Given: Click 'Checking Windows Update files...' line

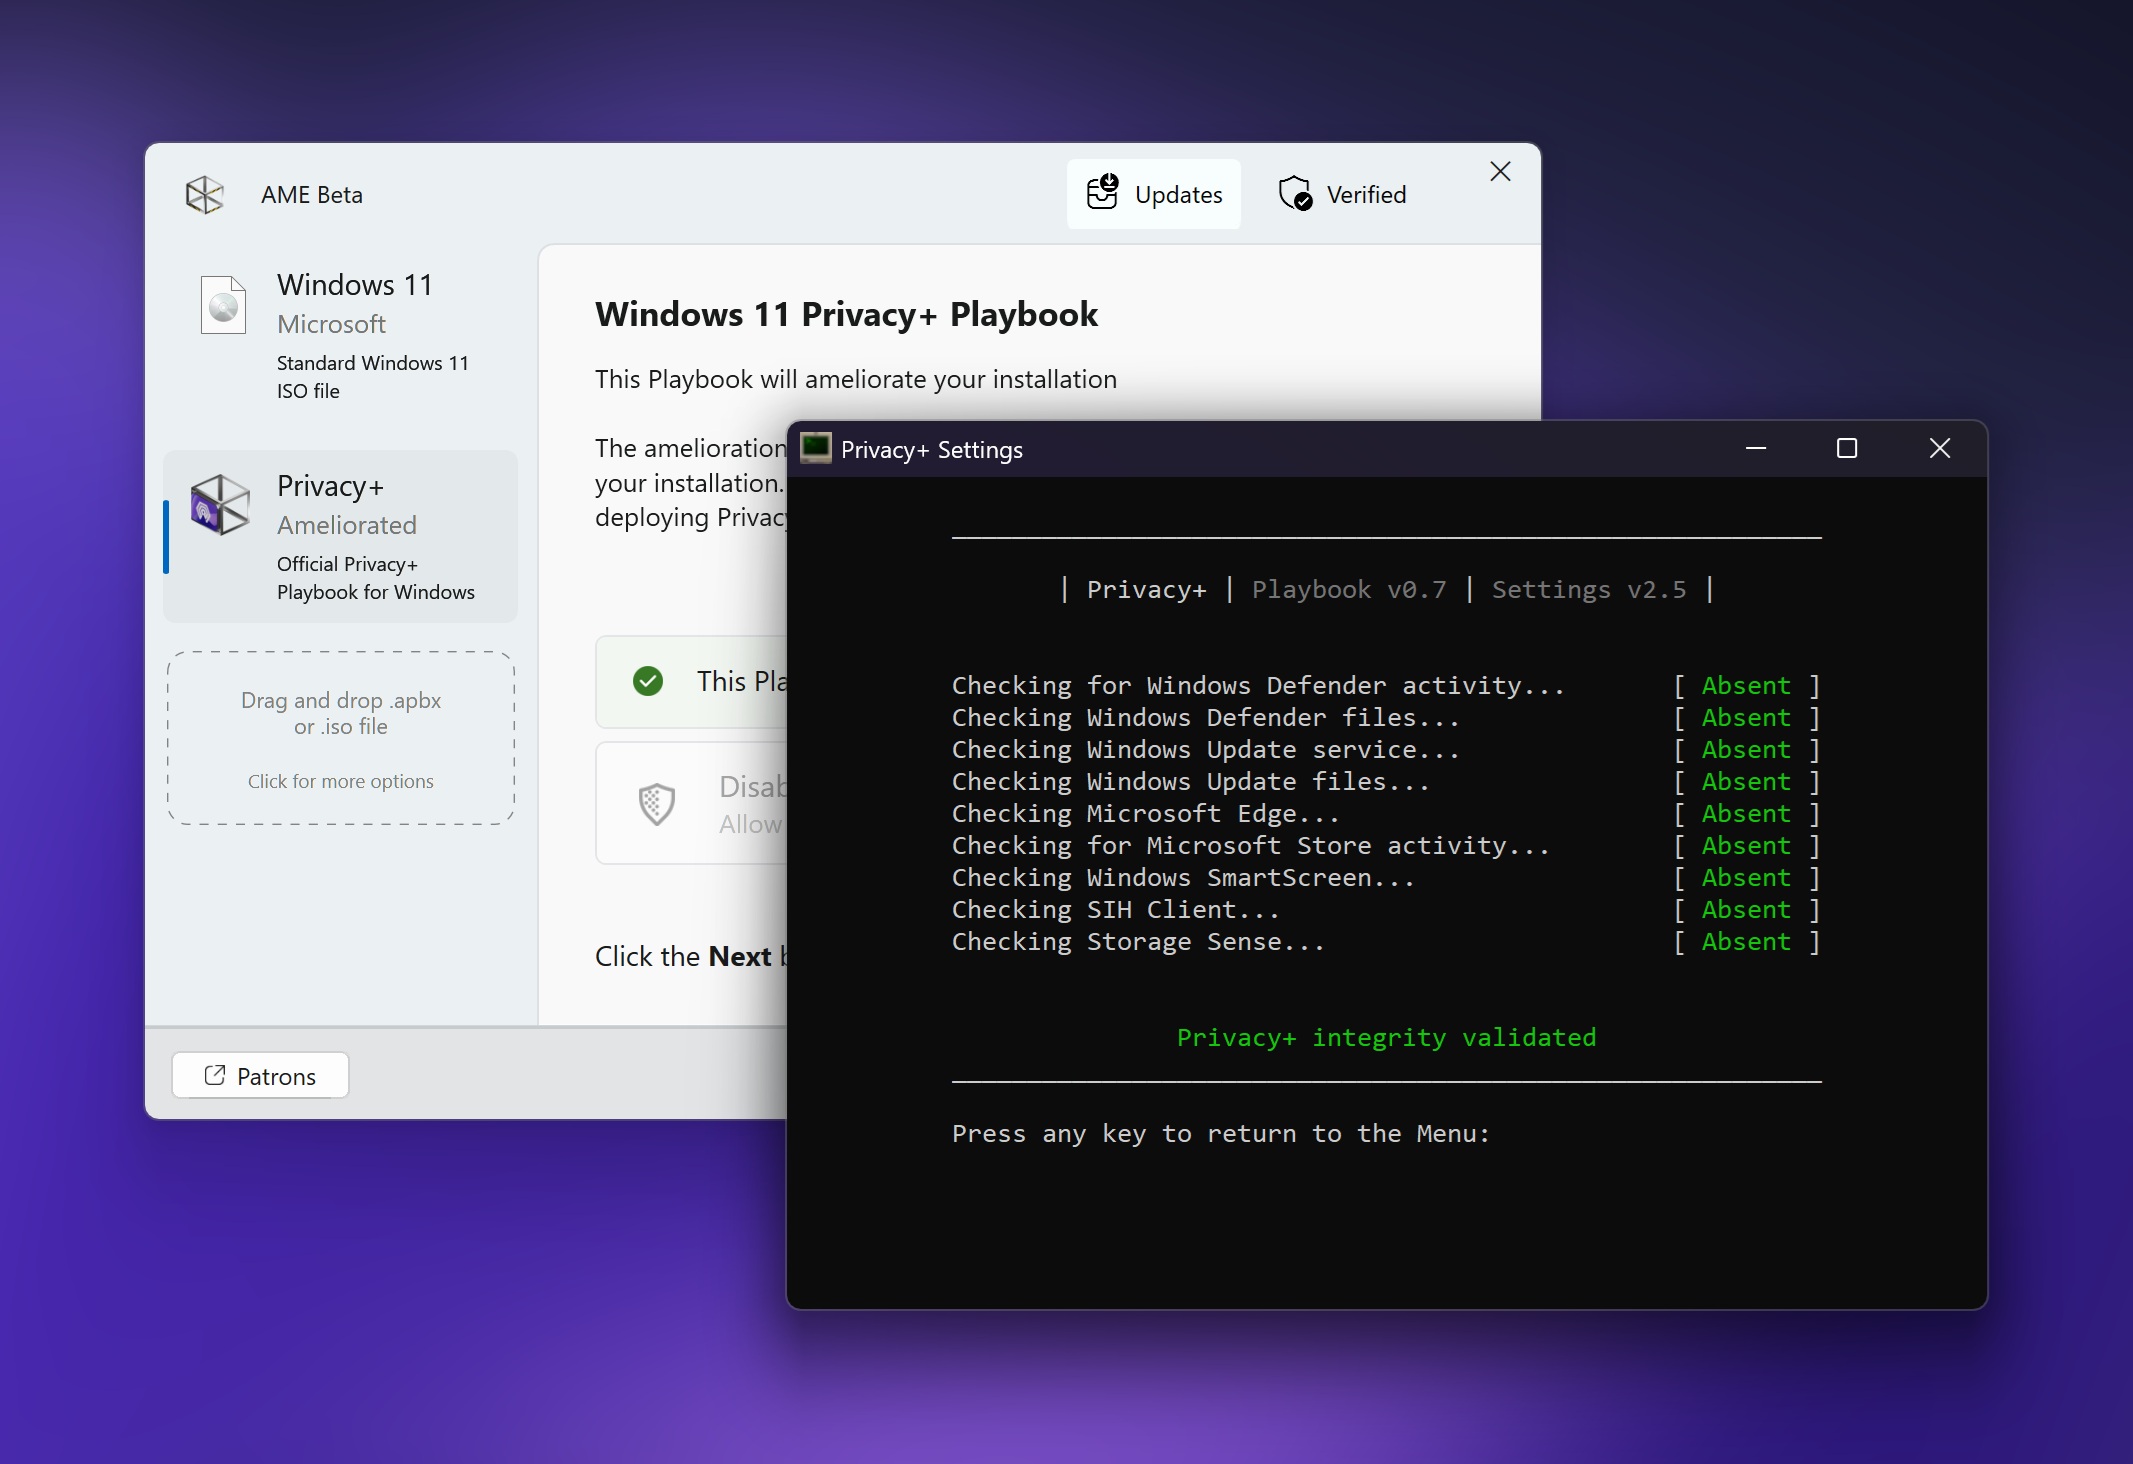Looking at the screenshot, I should point(1190,782).
